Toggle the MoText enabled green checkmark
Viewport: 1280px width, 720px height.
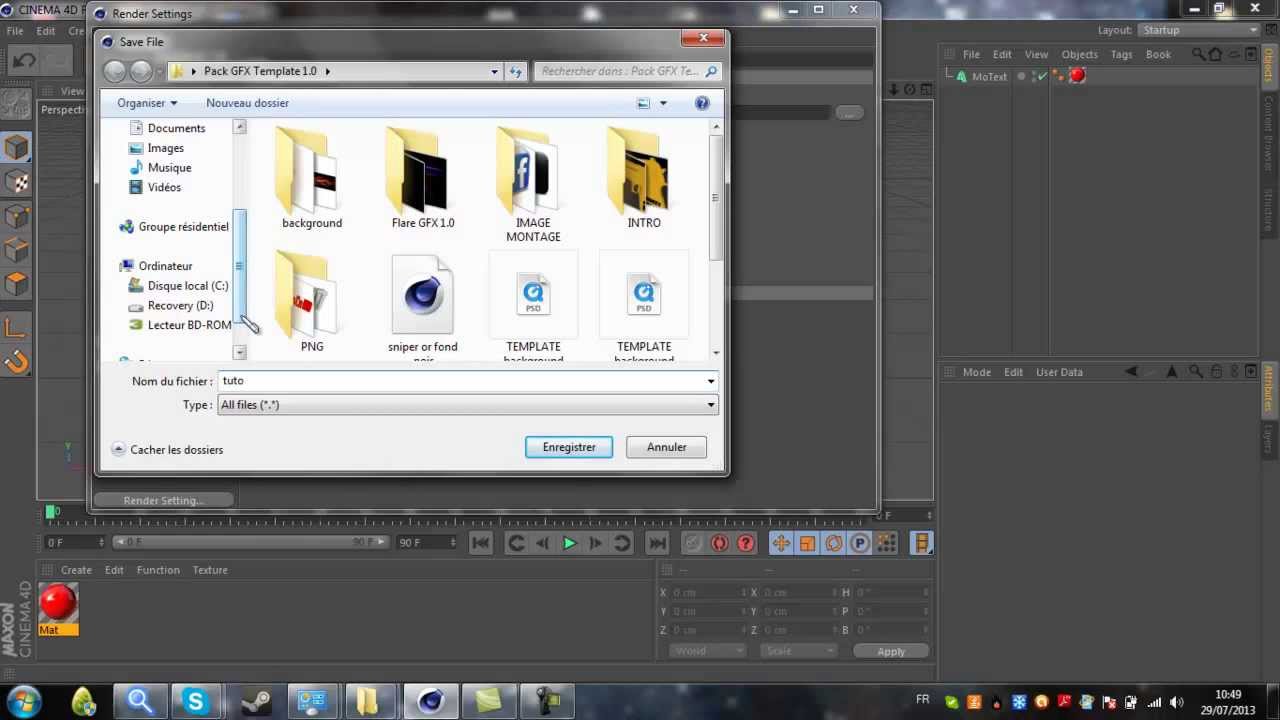click(x=1041, y=76)
